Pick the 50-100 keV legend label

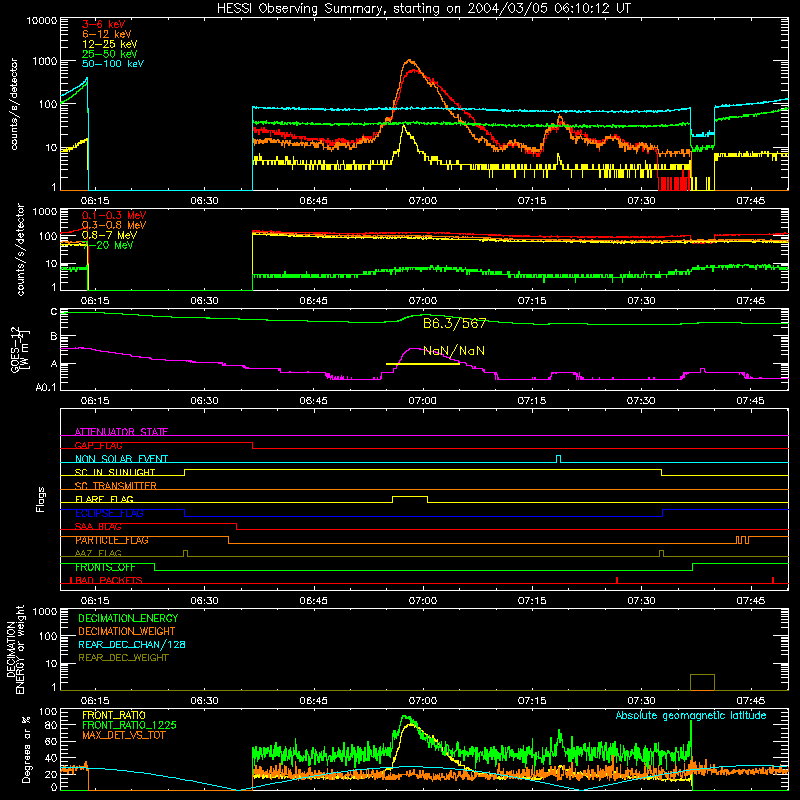point(113,64)
